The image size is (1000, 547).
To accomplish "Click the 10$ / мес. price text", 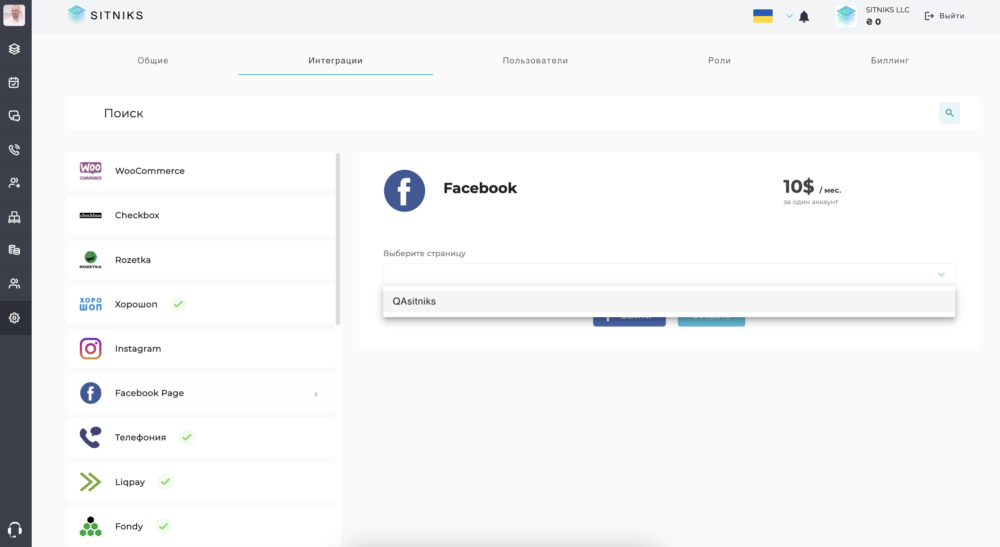I will [812, 187].
